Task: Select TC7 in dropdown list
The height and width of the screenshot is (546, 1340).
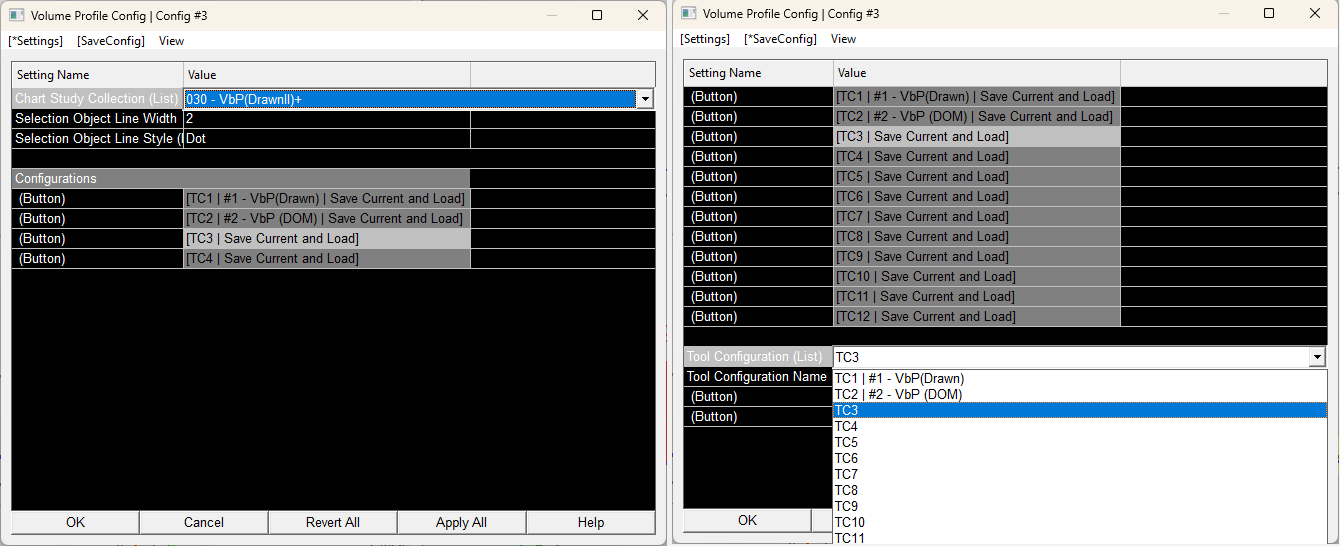Action: [1080, 475]
